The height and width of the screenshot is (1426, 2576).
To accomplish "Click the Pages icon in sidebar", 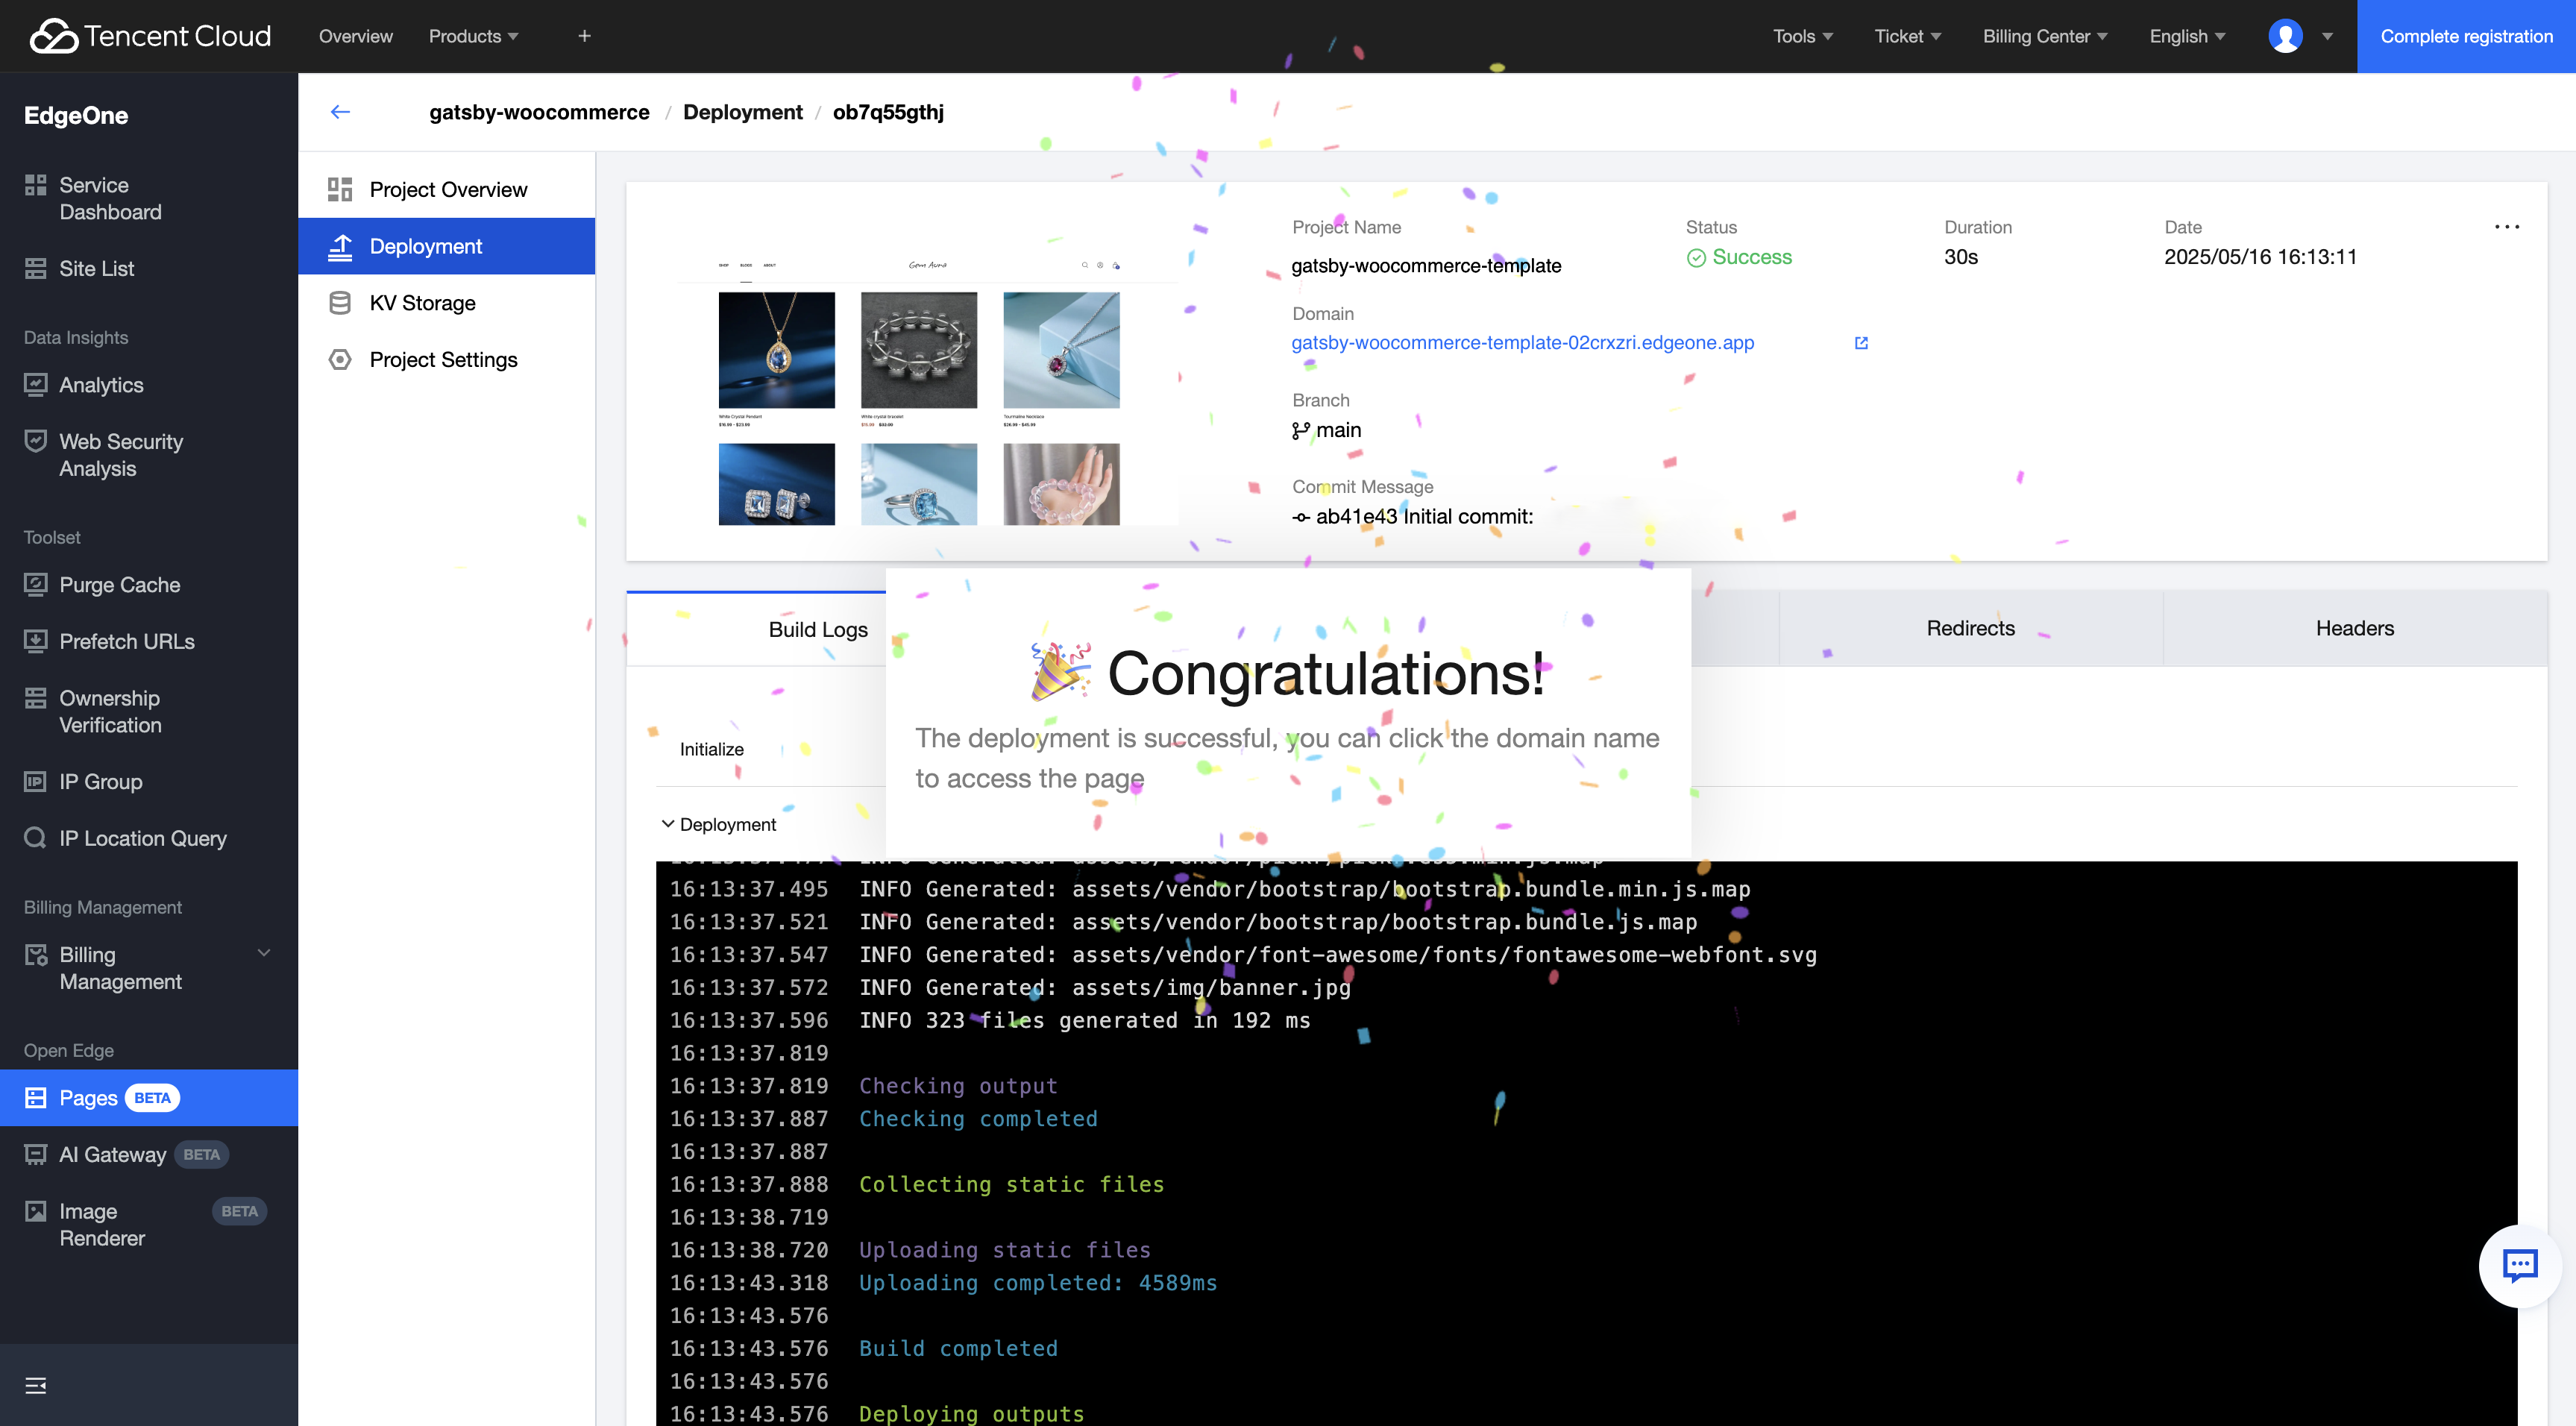I will pyautogui.click(x=36, y=1098).
